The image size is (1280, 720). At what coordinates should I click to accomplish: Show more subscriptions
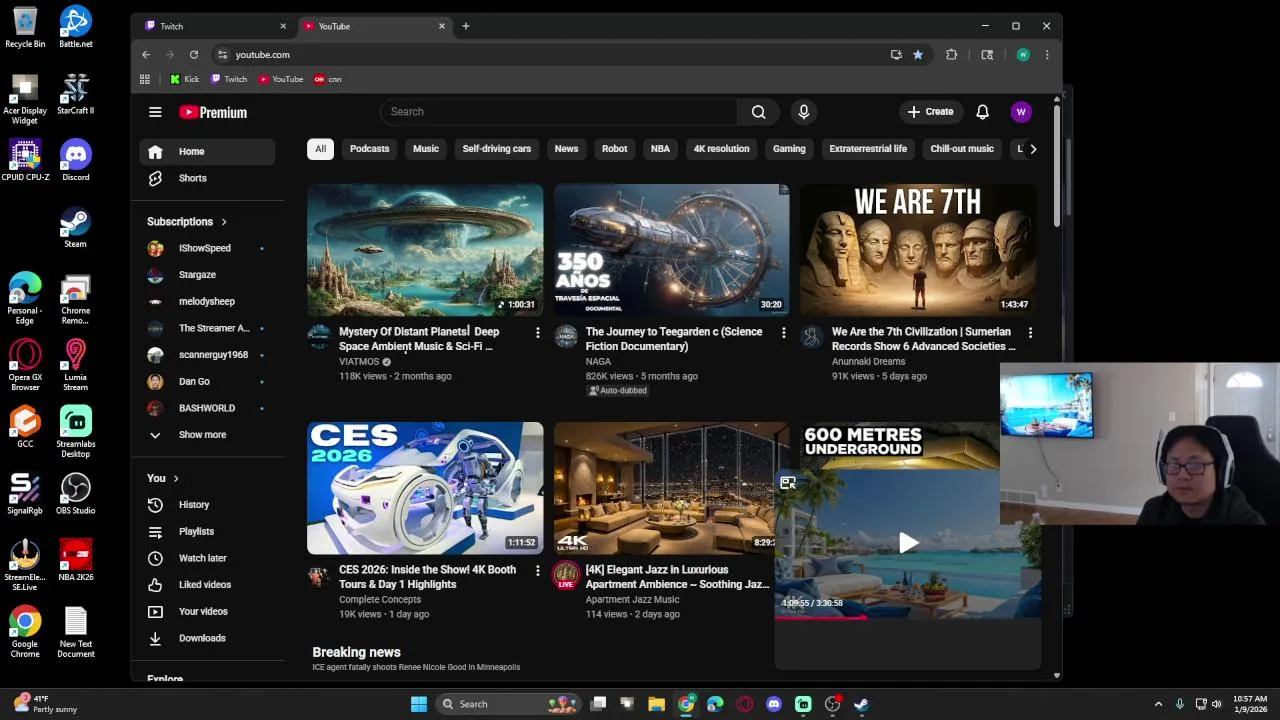(207, 435)
